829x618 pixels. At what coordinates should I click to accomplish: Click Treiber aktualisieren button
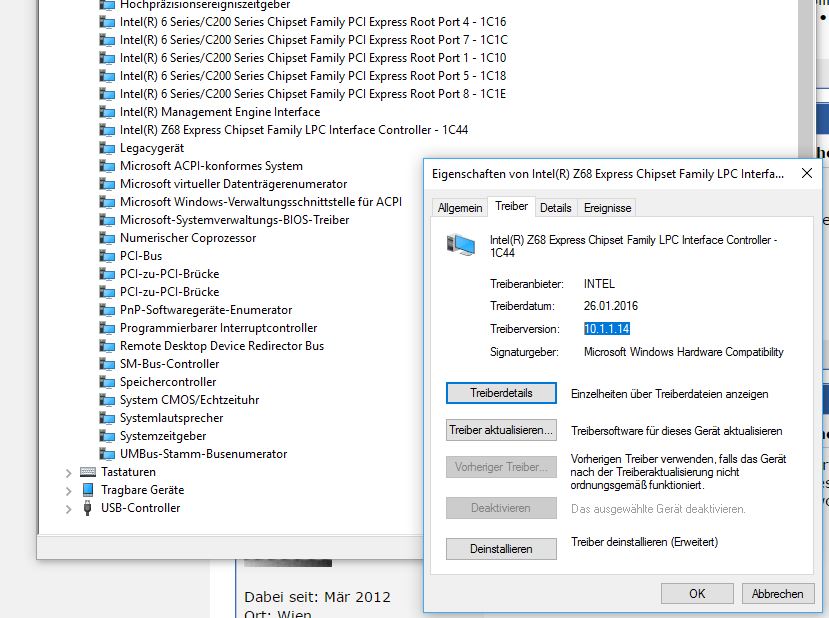pos(501,430)
